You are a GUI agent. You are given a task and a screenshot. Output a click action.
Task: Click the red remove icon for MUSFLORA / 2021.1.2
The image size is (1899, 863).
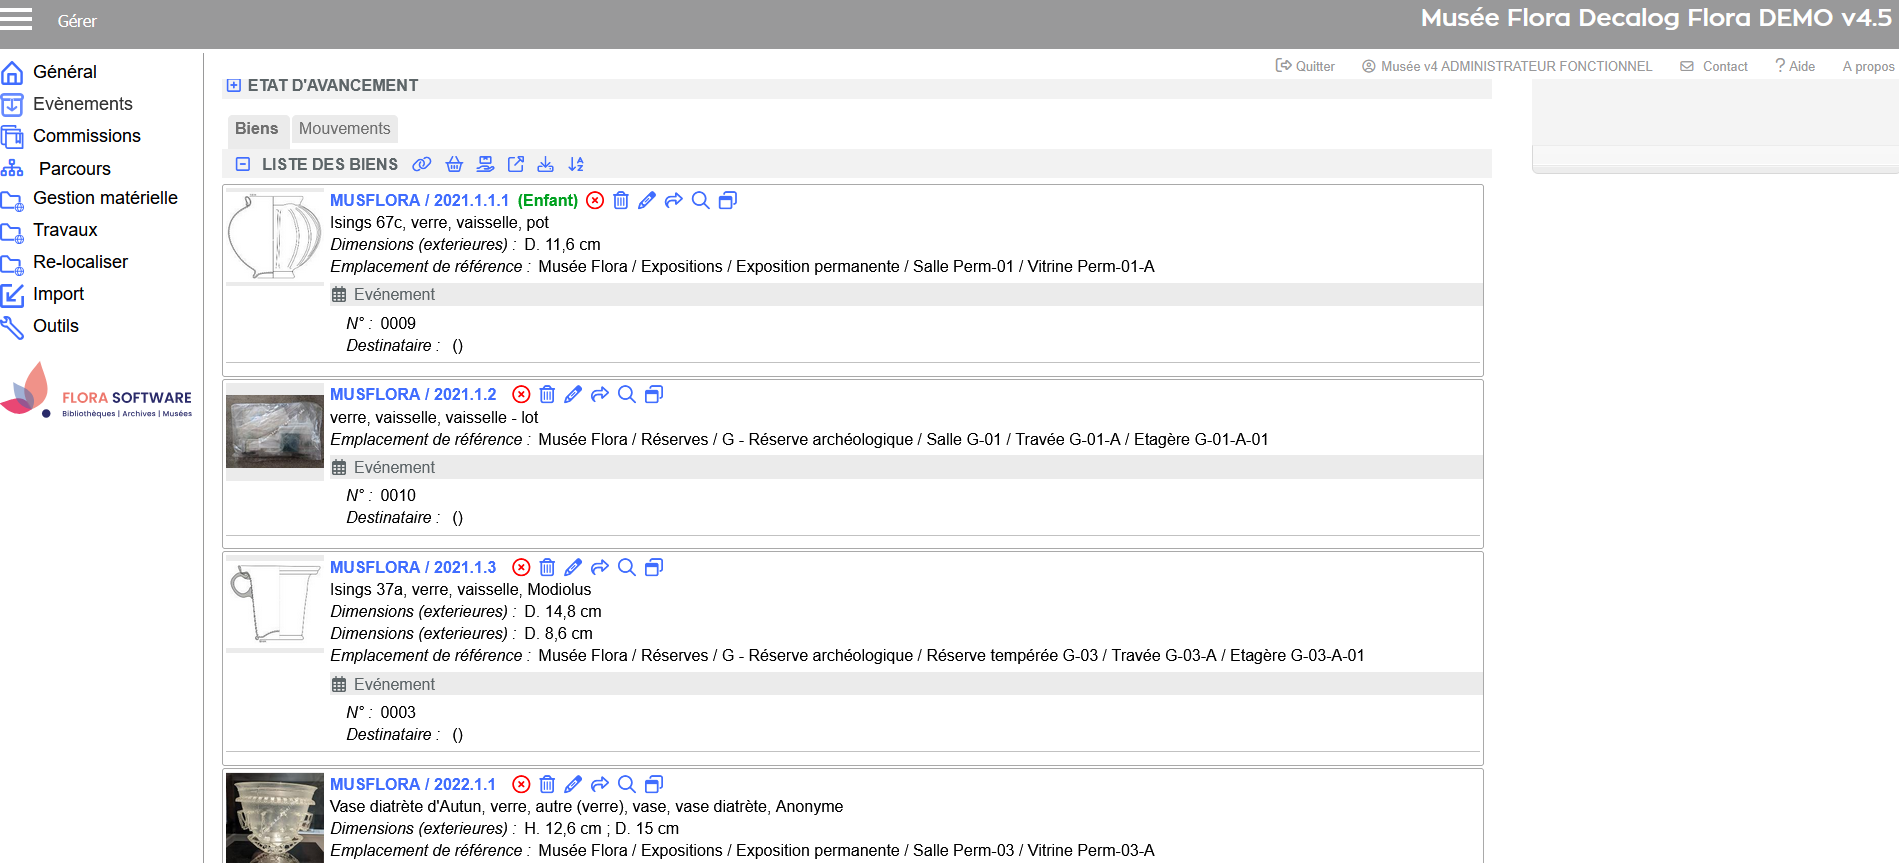point(521,395)
